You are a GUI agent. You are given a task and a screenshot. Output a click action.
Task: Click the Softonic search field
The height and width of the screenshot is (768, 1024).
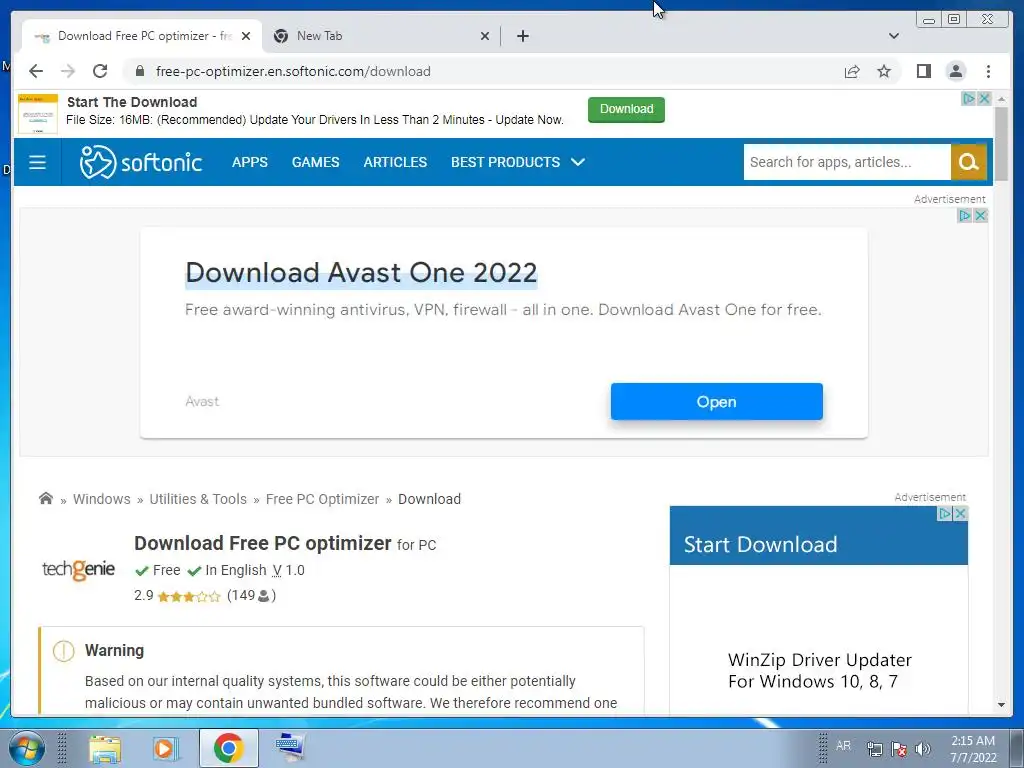pos(847,162)
